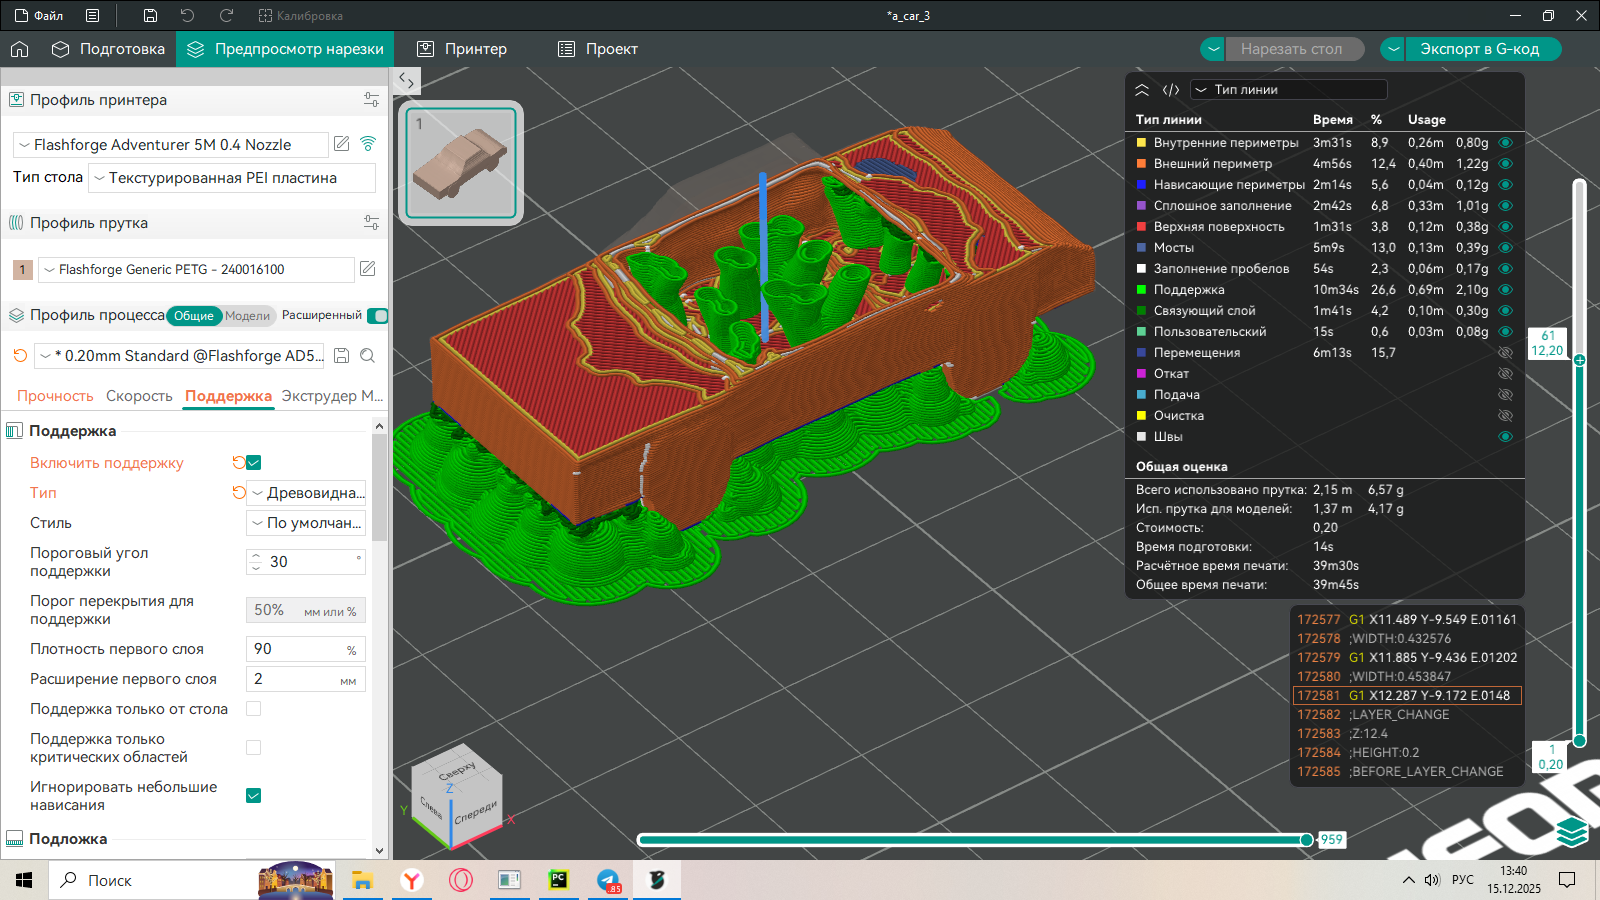Show "Перемещения" lines with the eye icon
This screenshot has width=1600, height=900.
tap(1505, 353)
